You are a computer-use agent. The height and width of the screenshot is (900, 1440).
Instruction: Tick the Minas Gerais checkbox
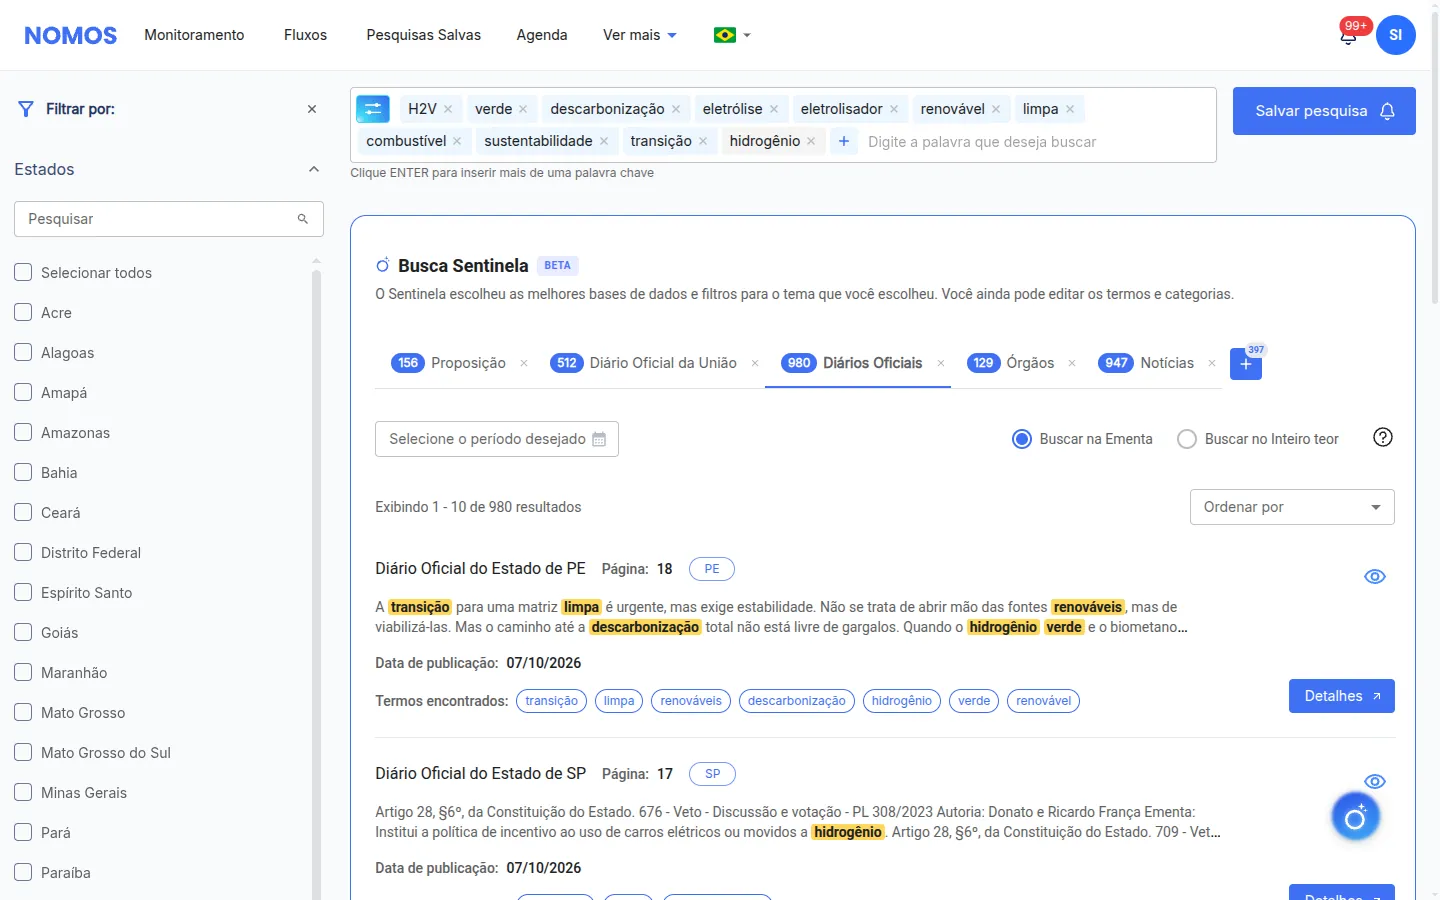[x=23, y=792]
